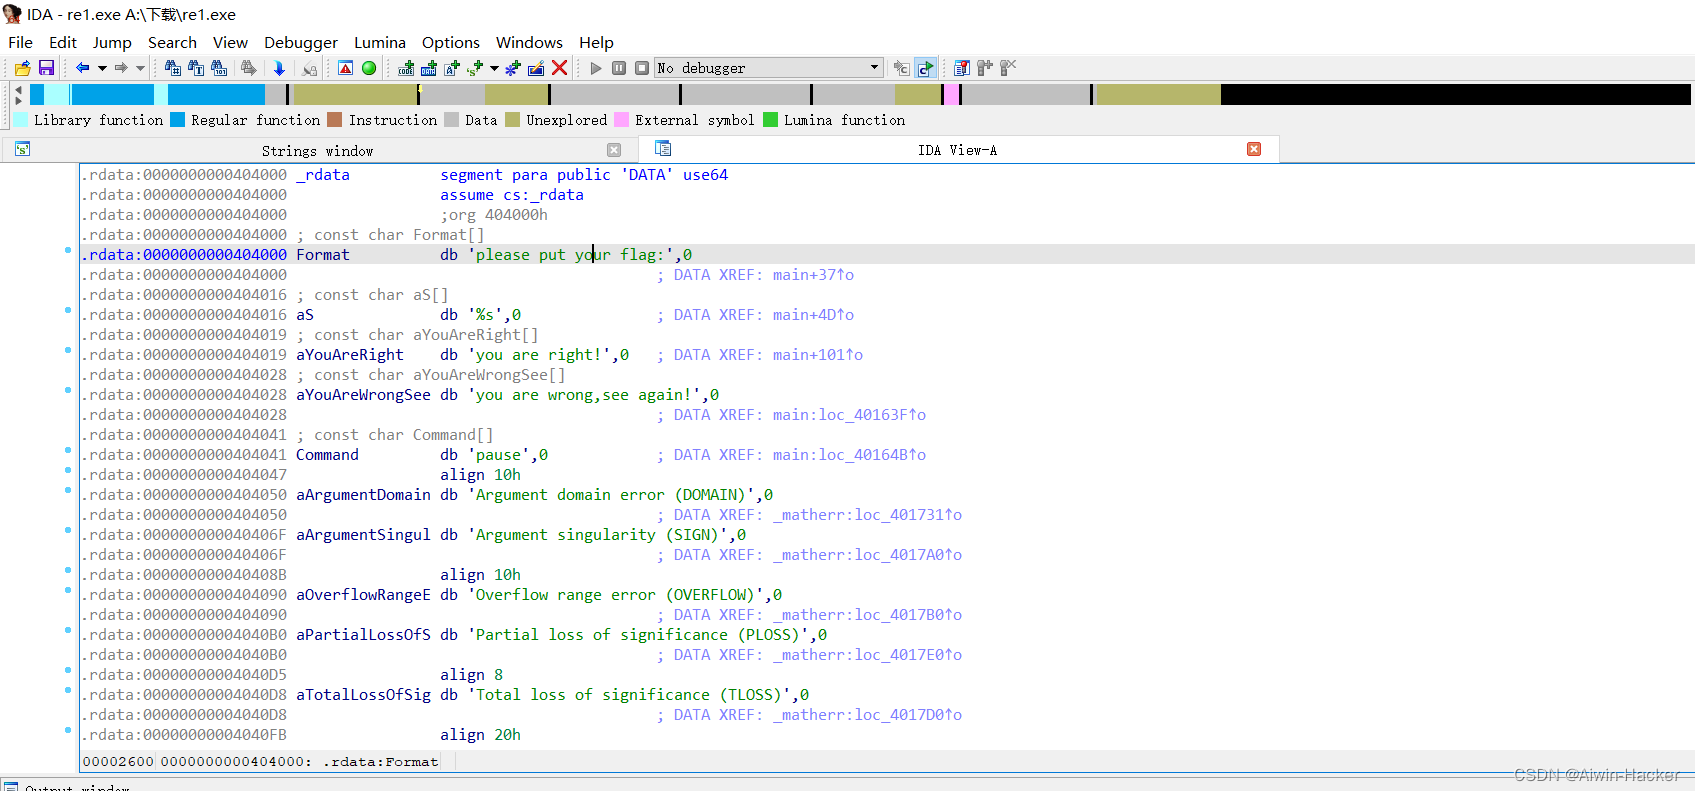Click the External symbol legend swatch
This screenshot has width=1695, height=791.
coord(622,120)
